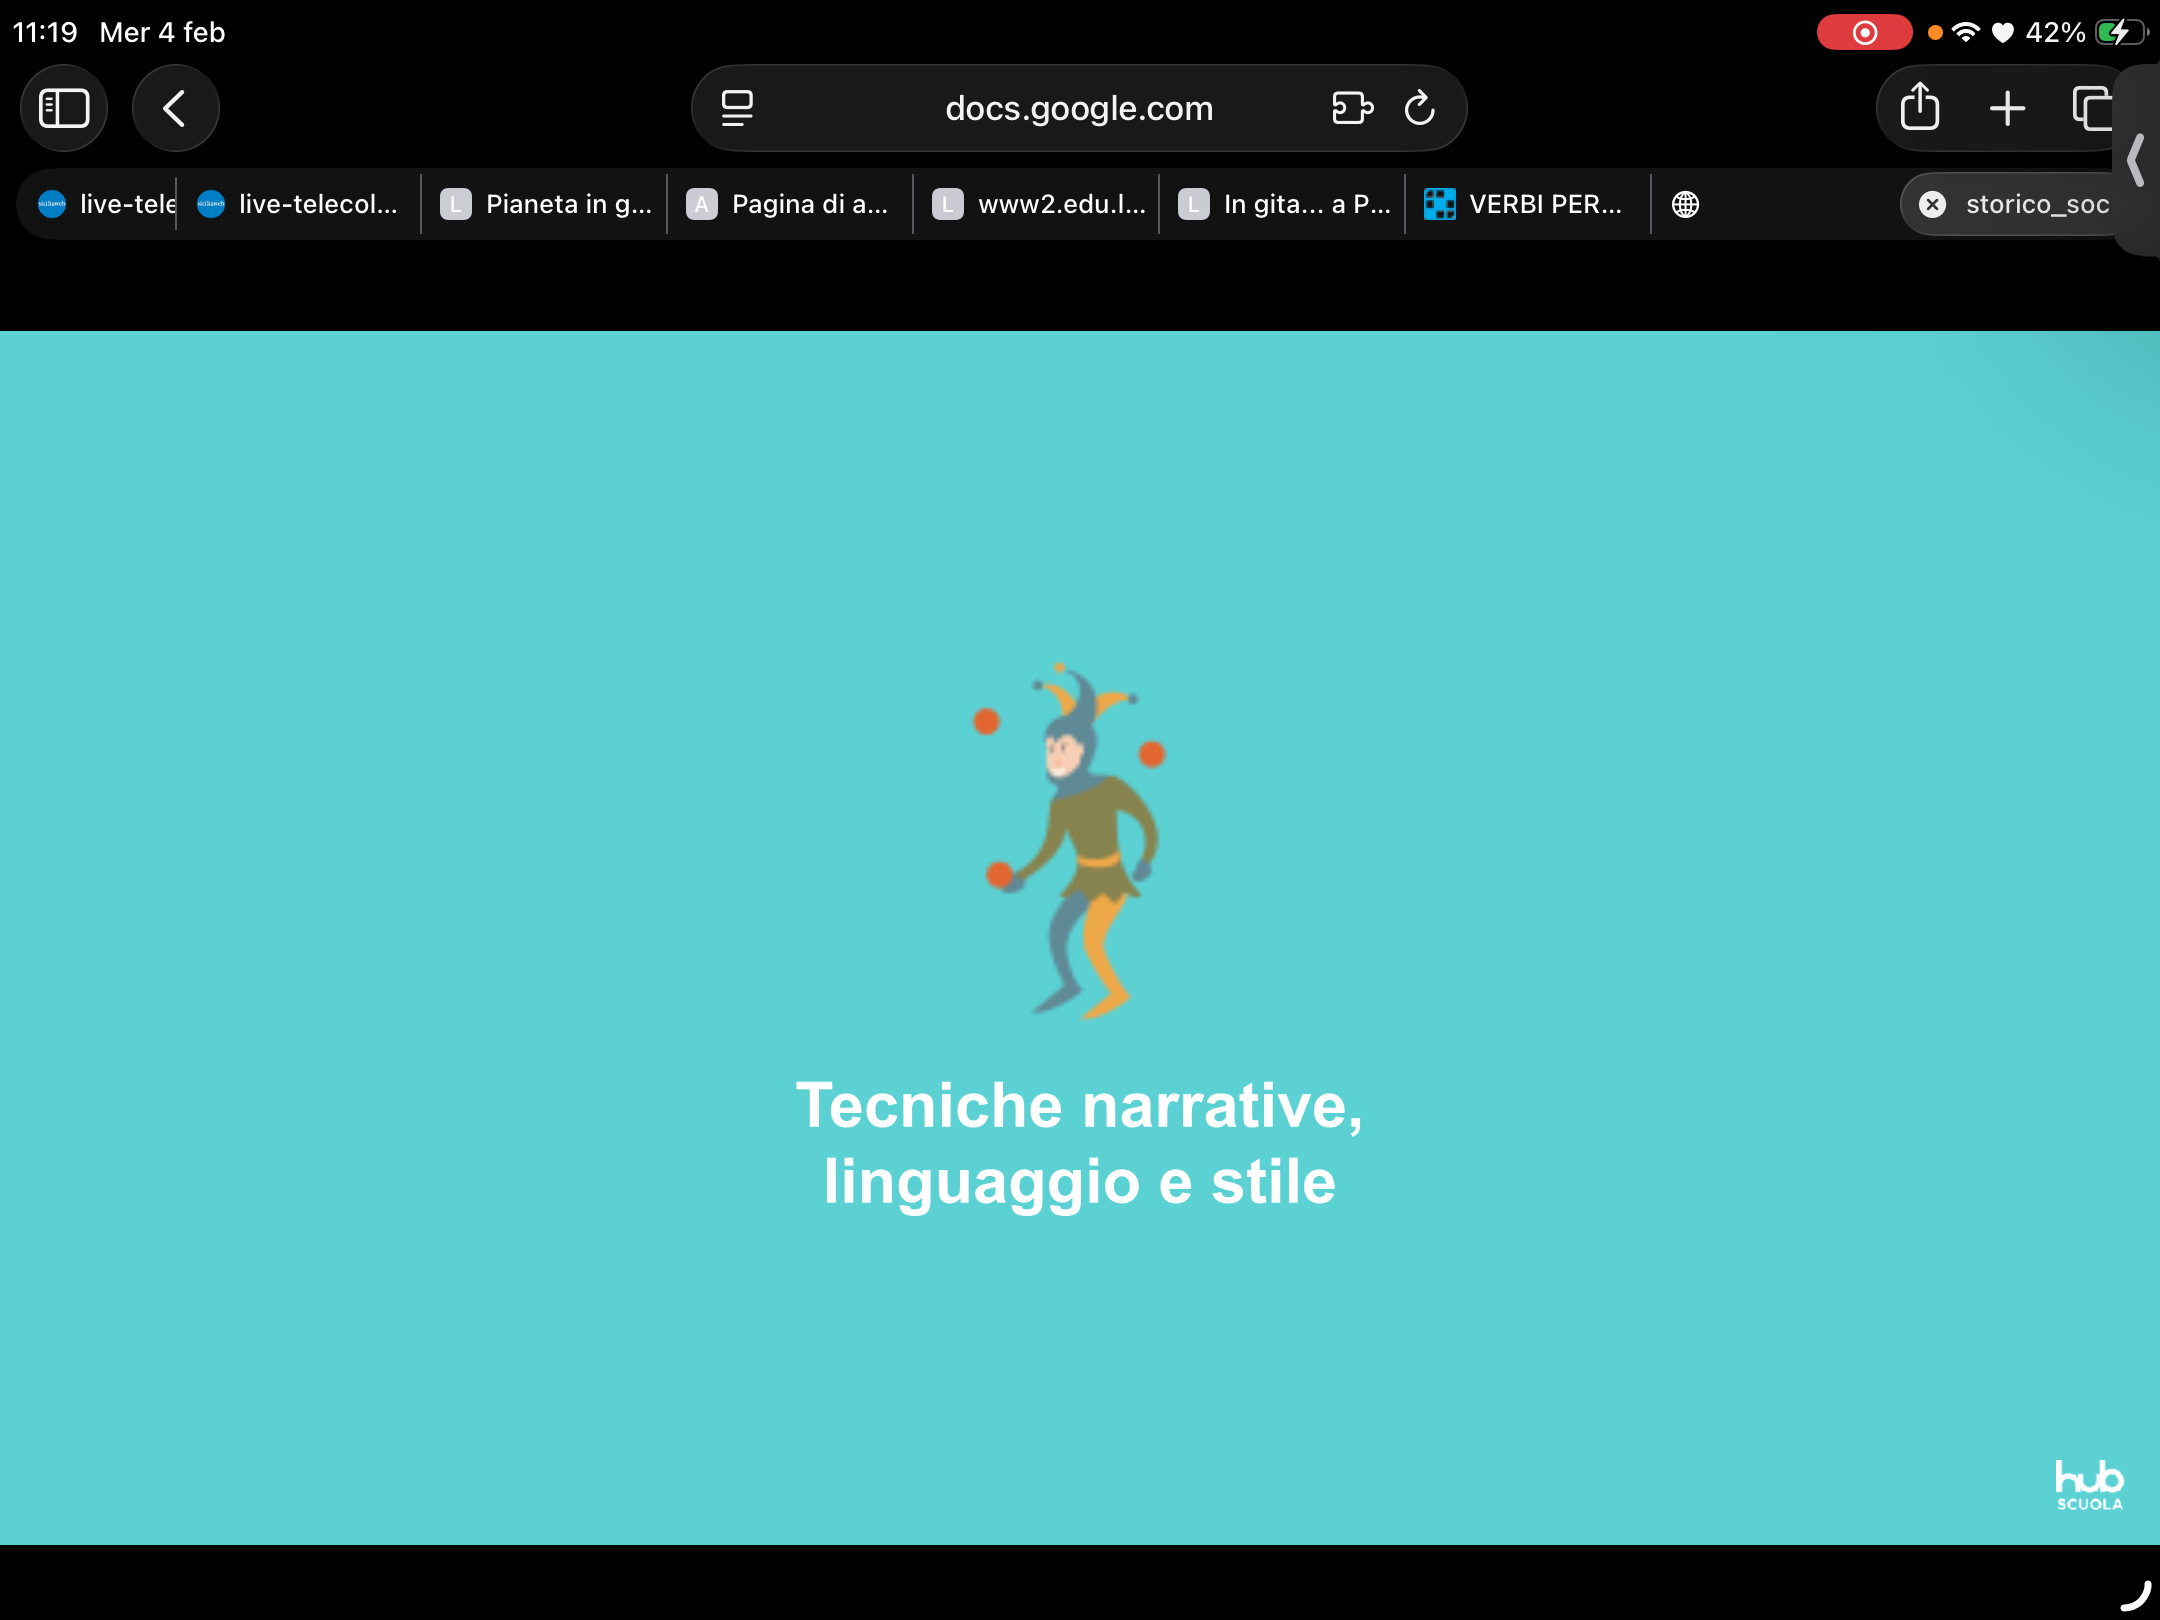Click the extensions puzzle icon
The image size is (2160, 1620).
click(1352, 108)
